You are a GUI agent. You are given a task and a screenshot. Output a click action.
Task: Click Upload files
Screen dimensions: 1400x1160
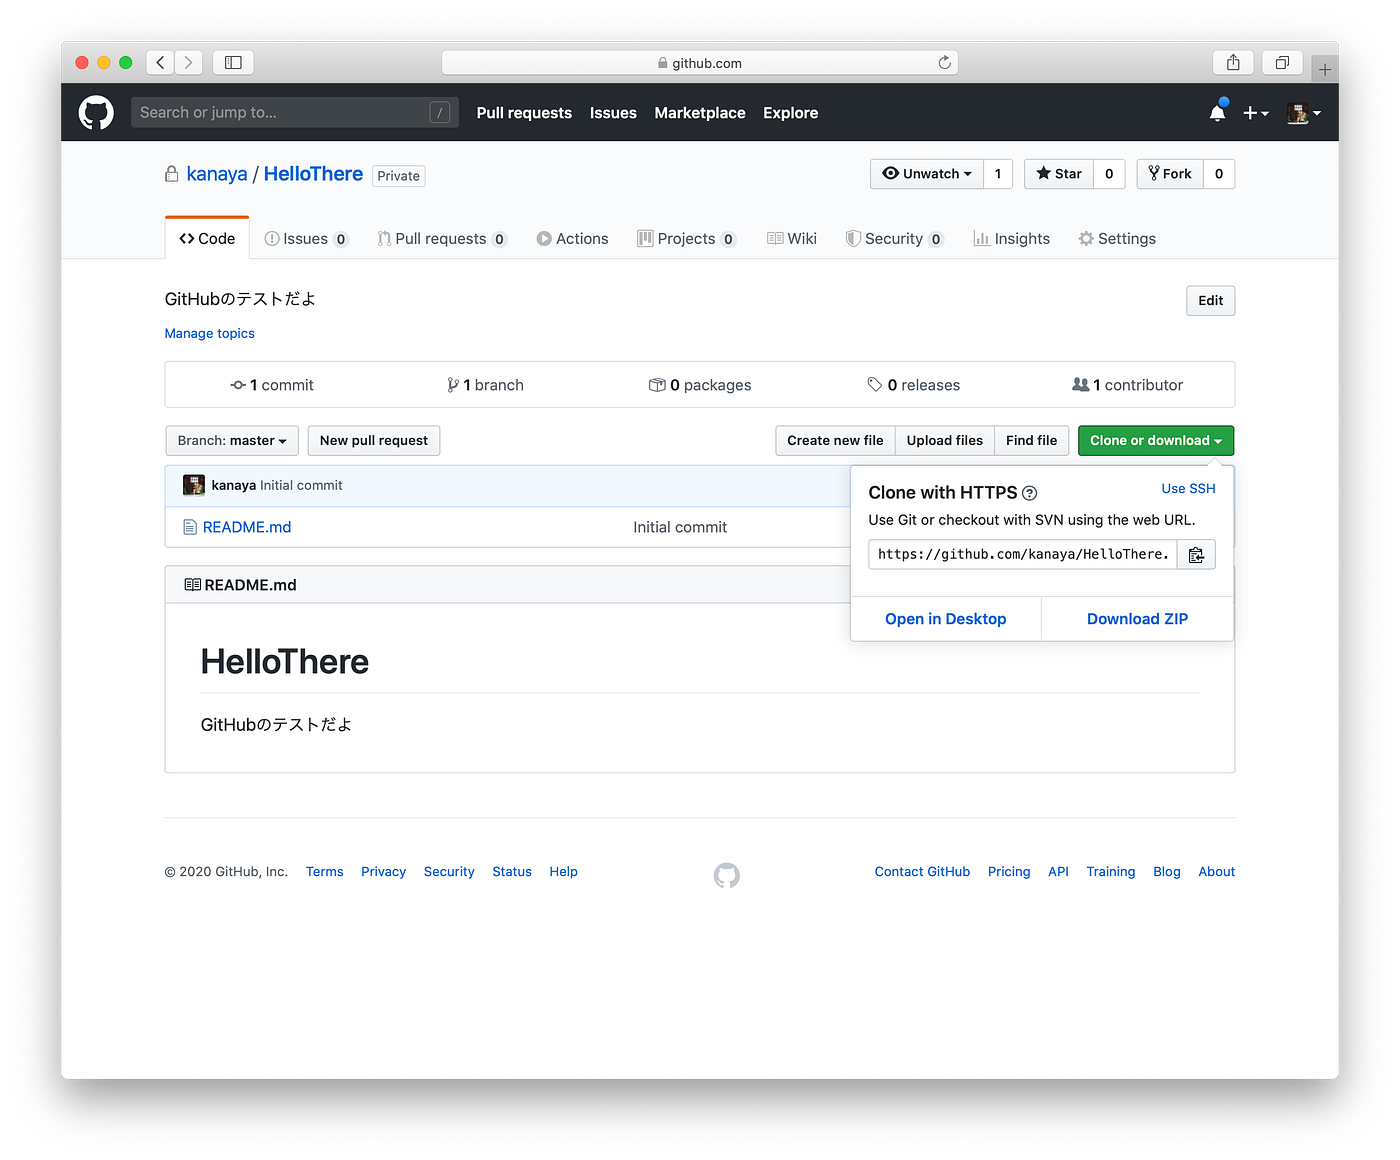945,441
